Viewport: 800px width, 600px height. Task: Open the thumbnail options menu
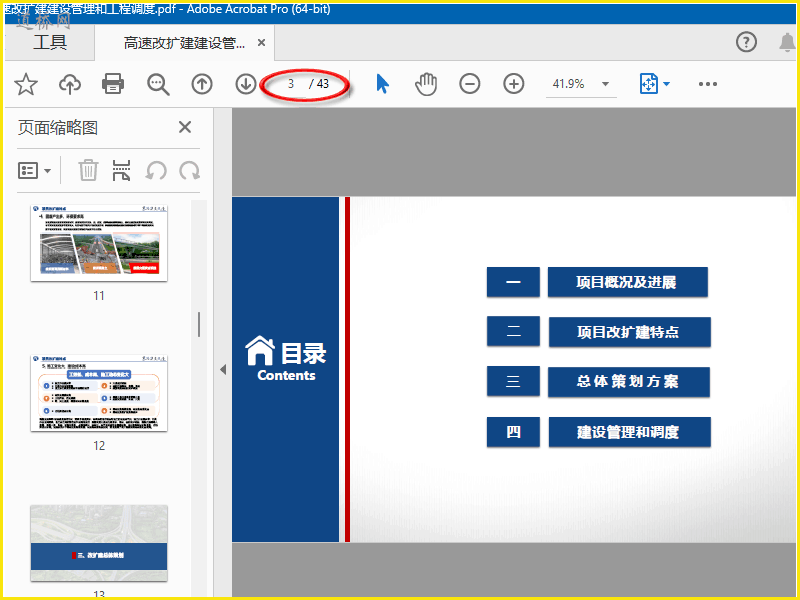(34, 170)
